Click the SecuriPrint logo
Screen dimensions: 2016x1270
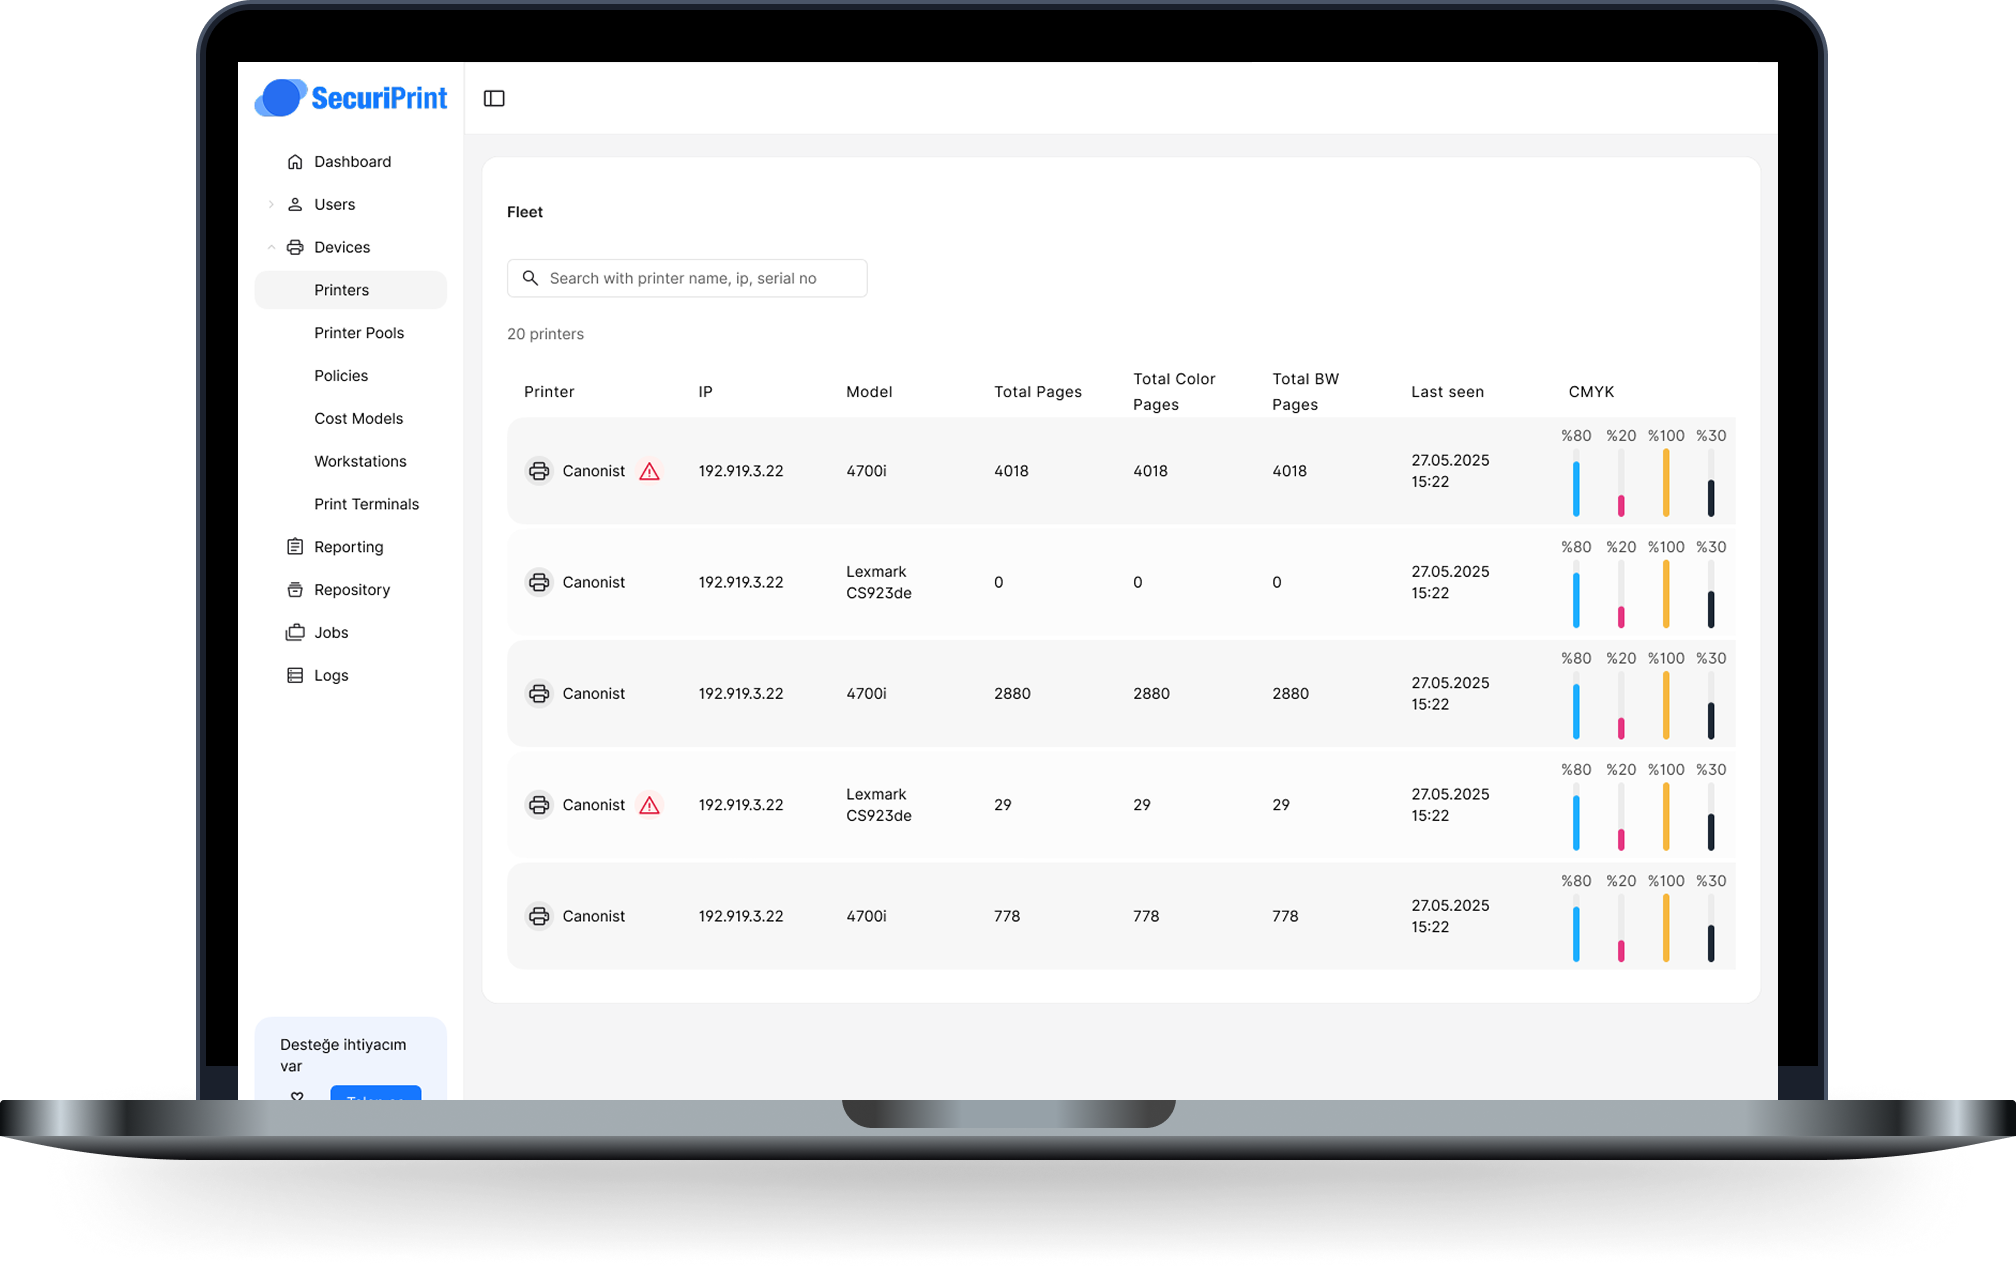coord(351,98)
